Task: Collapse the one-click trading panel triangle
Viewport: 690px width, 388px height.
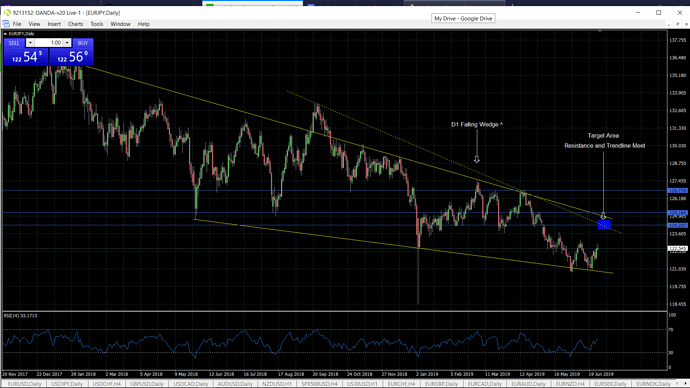Action: point(5,33)
